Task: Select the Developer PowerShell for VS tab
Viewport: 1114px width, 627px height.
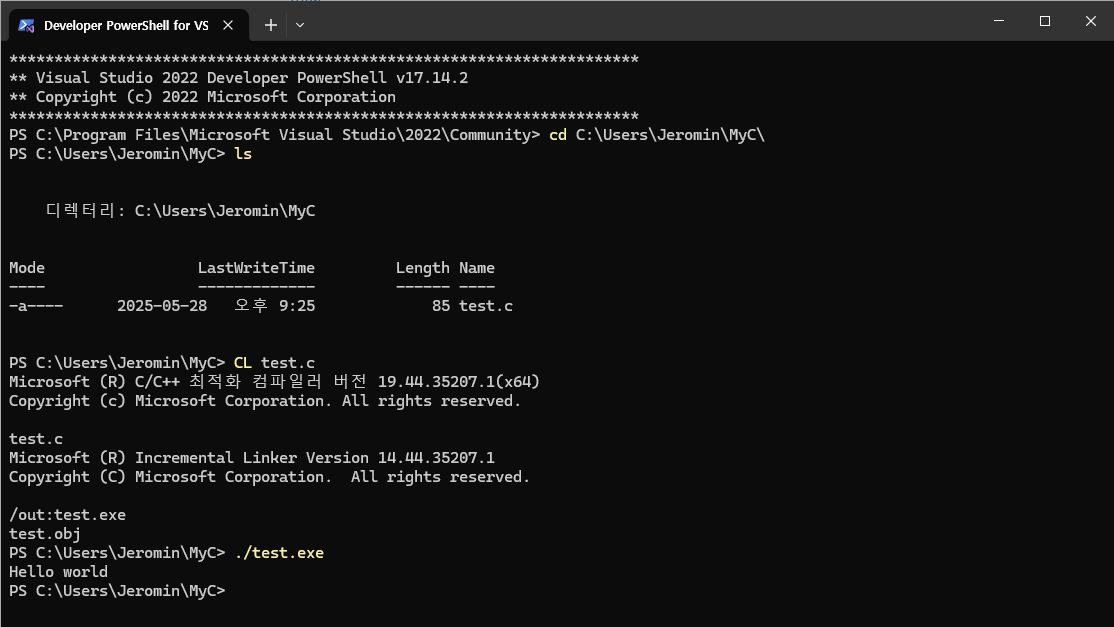Action: tap(129, 26)
